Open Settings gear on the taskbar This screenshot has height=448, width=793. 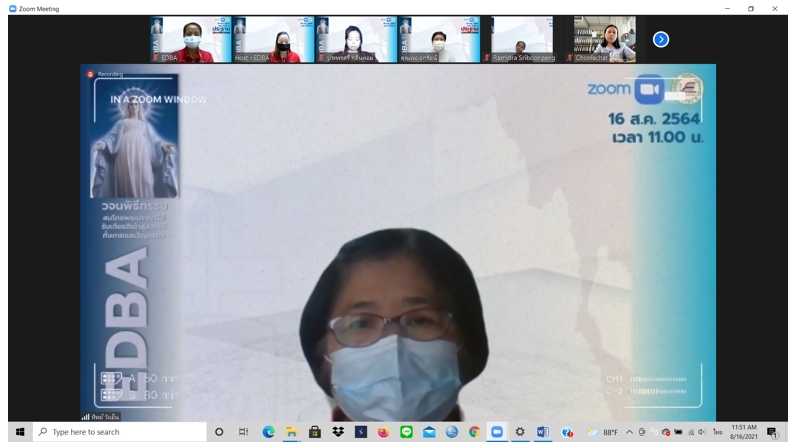[519, 432]
